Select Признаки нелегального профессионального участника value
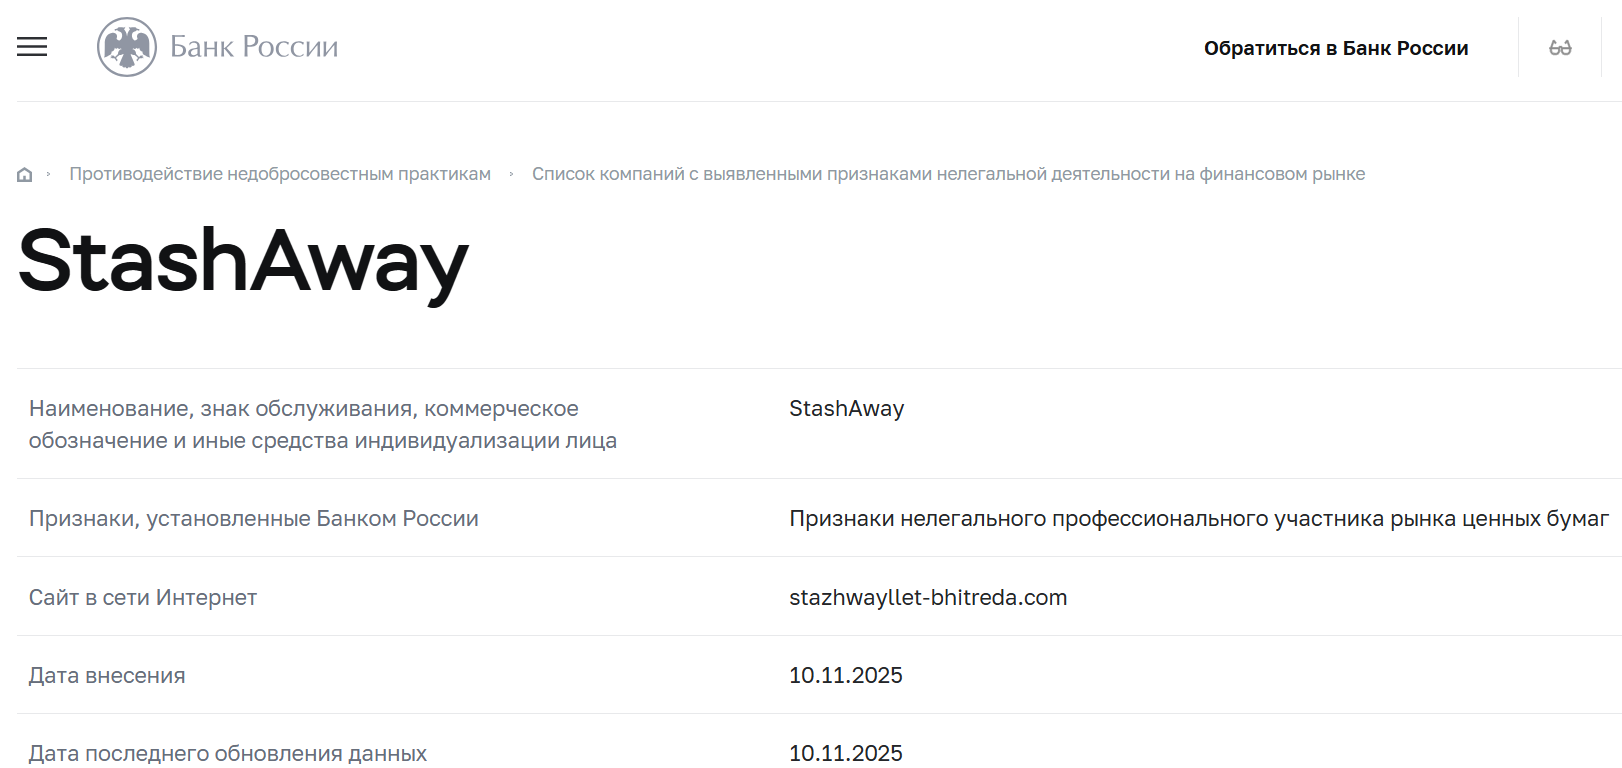 coord(1199,518)
